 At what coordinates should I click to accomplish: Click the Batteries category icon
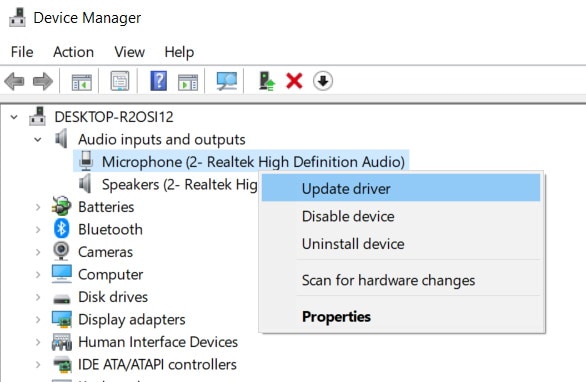pos(62,206)
